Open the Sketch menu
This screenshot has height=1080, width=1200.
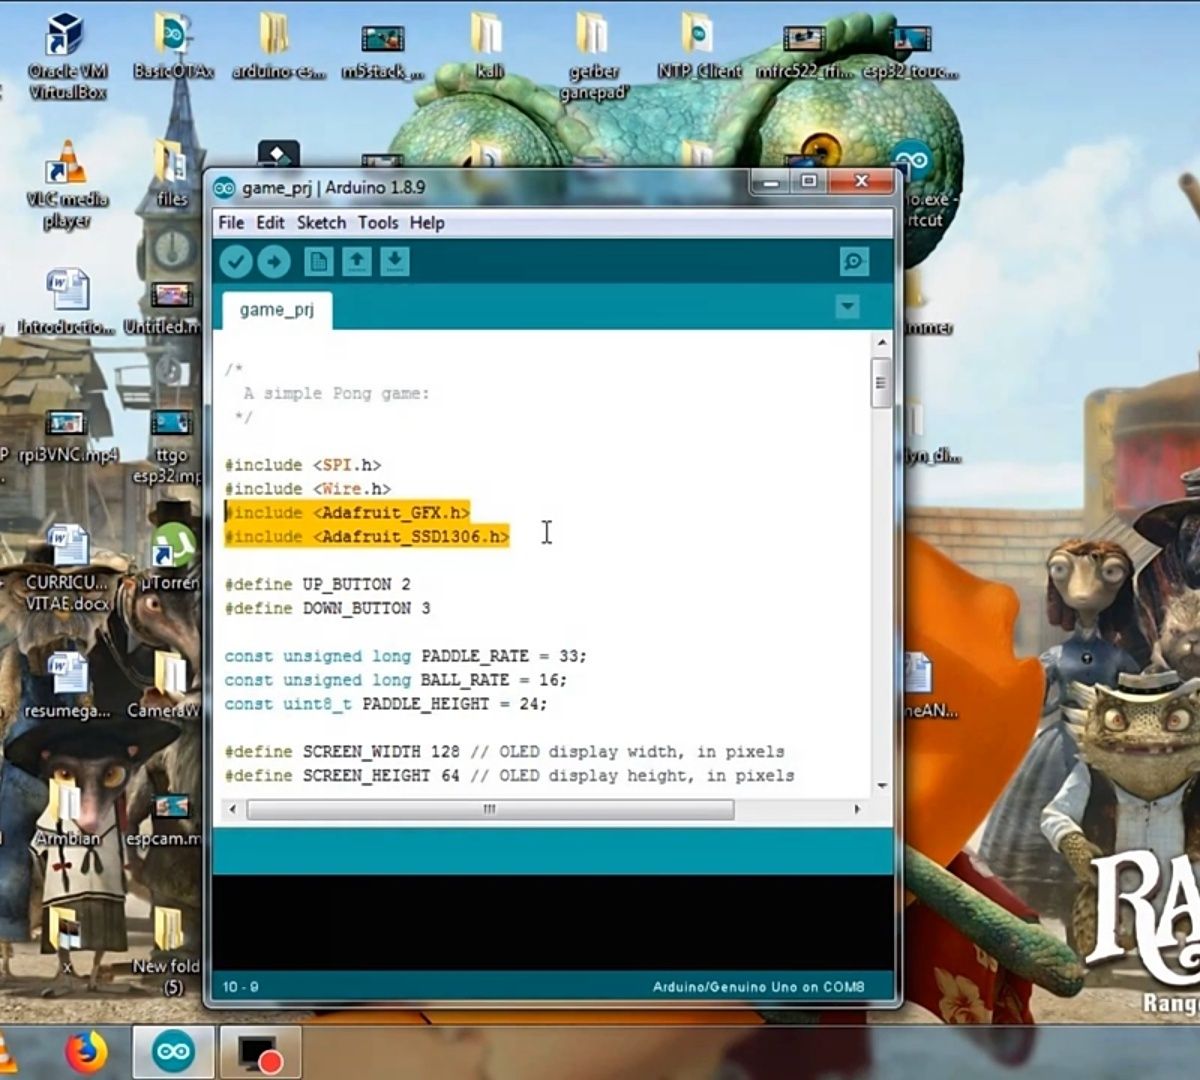pyautogui.click(x=320, y=222)
